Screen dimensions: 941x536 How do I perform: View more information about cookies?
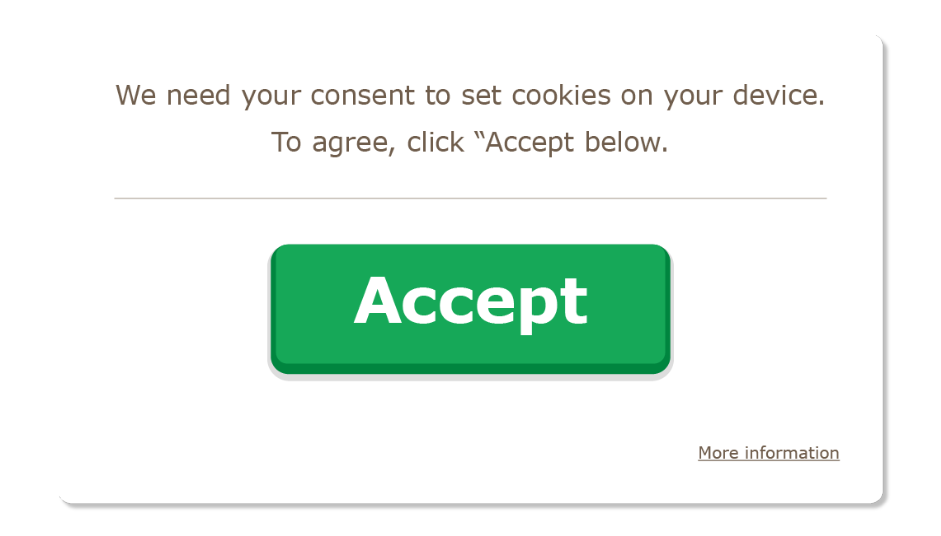point(768,453)
